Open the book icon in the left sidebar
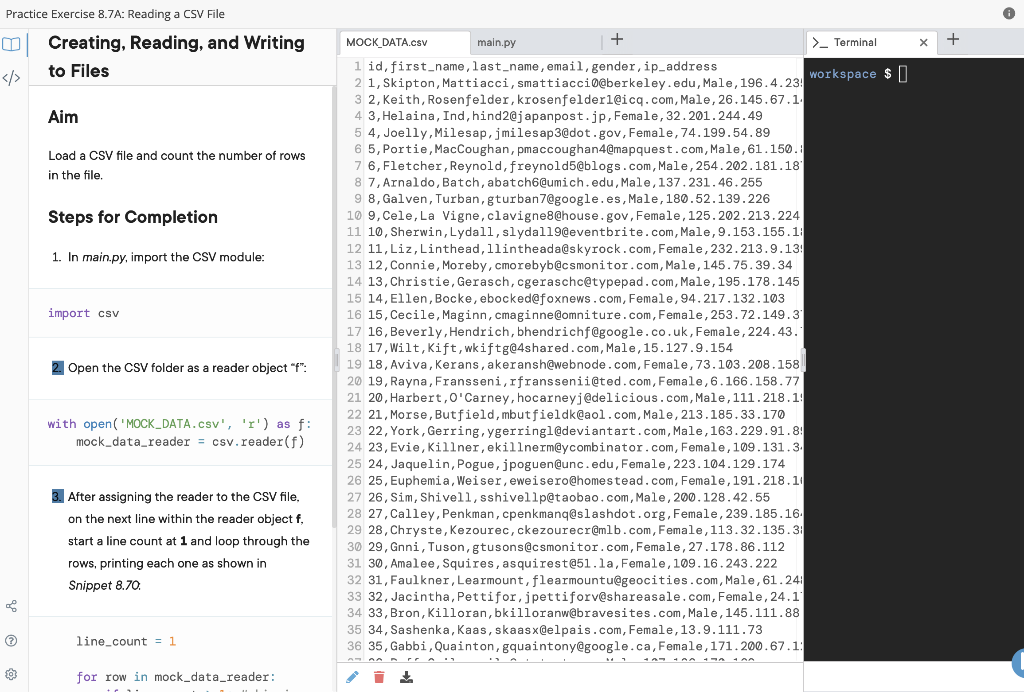 [11, 44]
